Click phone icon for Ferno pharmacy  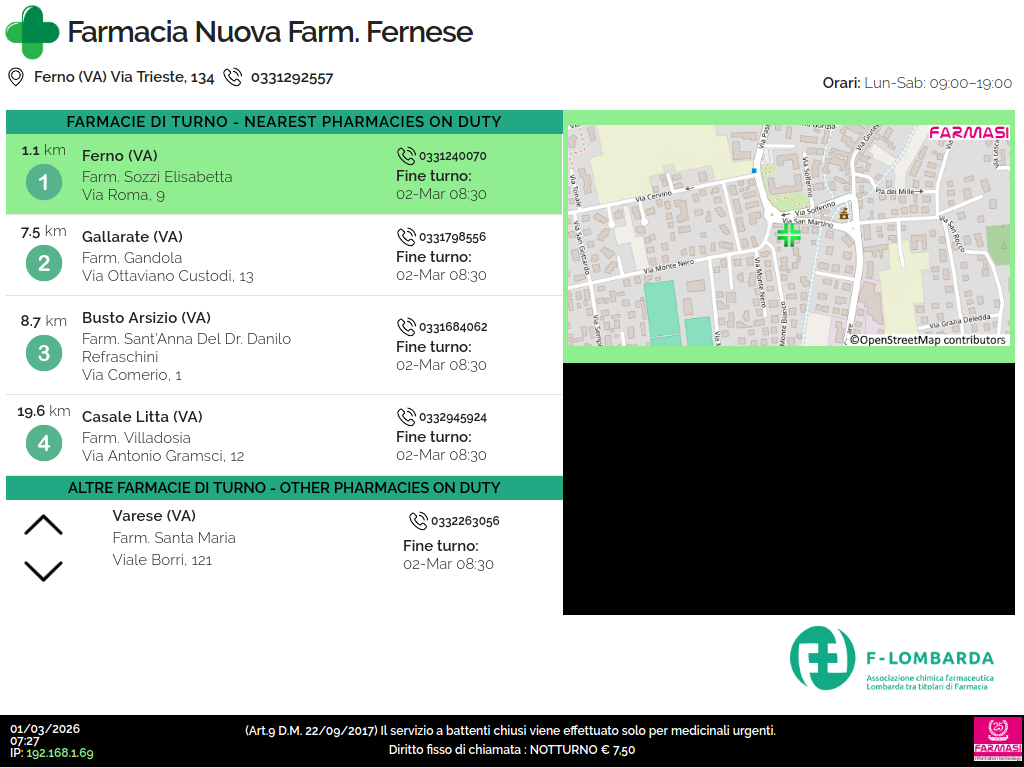tap(406, 156)
